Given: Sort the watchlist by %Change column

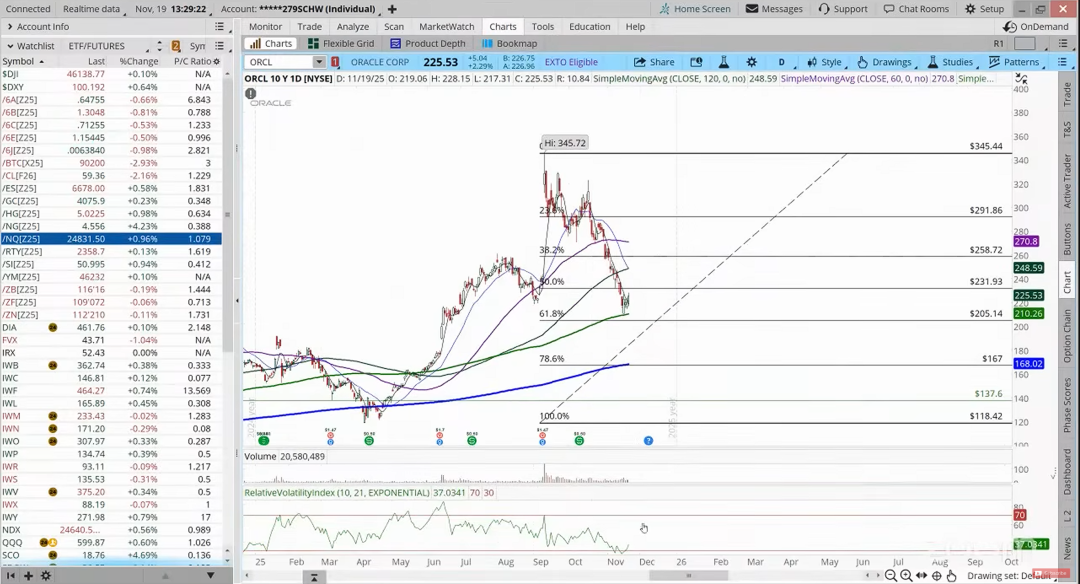Looking at the screenshot, I should point(138,61).
